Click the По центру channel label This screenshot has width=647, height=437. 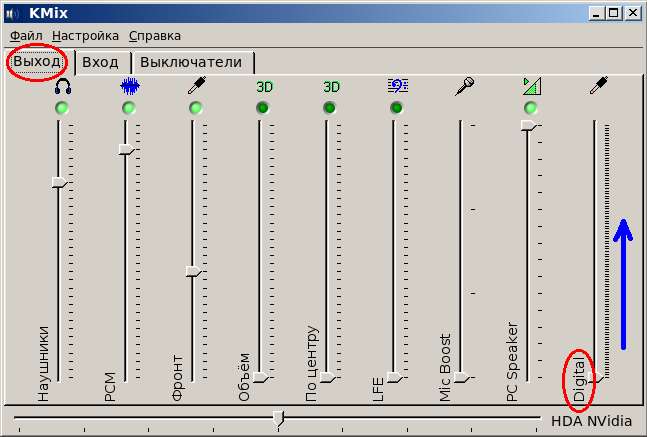pos(312,364)
